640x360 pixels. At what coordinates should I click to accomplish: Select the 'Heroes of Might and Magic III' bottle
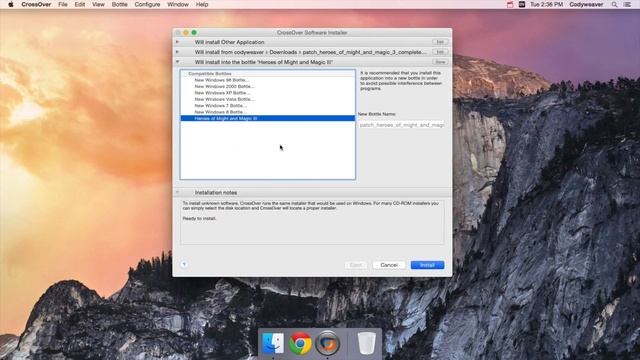tap(268, 118)
